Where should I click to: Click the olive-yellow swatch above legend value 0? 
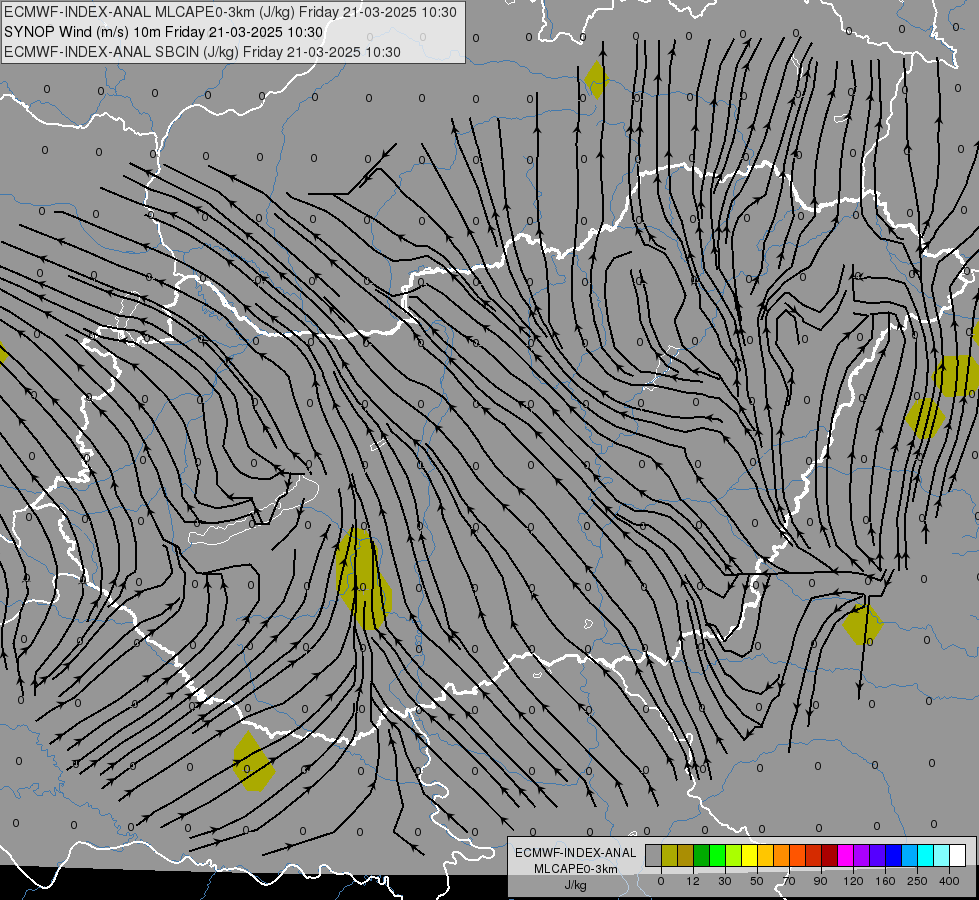tap(670, 855)
